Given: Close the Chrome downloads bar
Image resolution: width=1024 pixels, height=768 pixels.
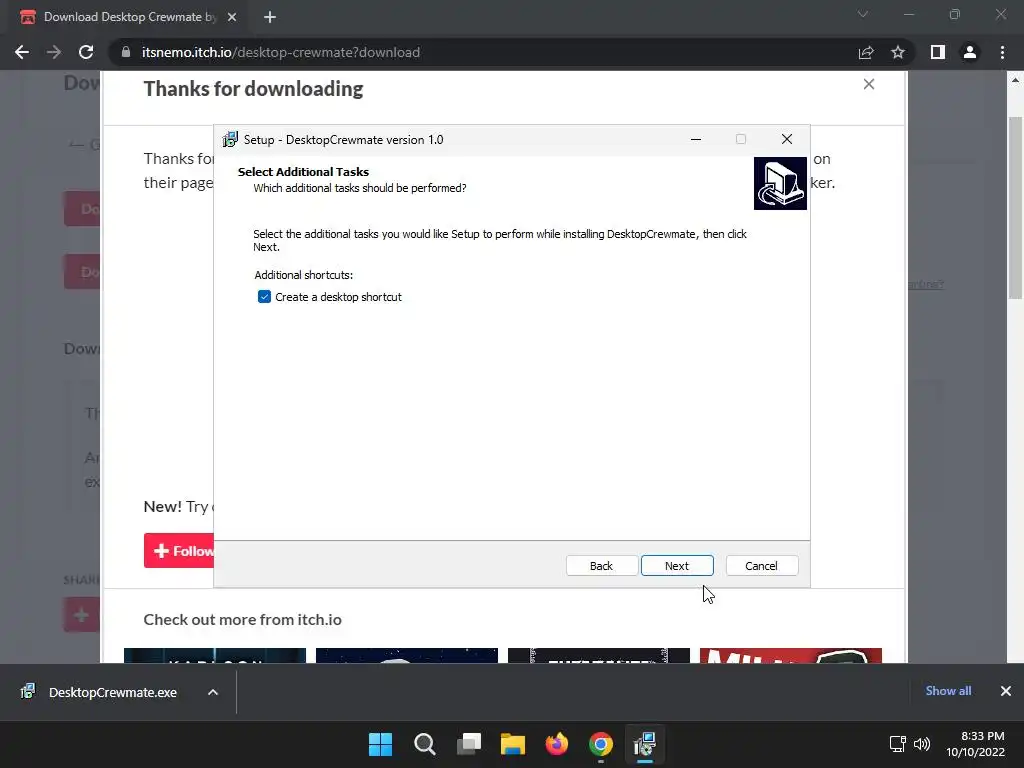Looking at the screenshot, I should (x=1006, y=691).
